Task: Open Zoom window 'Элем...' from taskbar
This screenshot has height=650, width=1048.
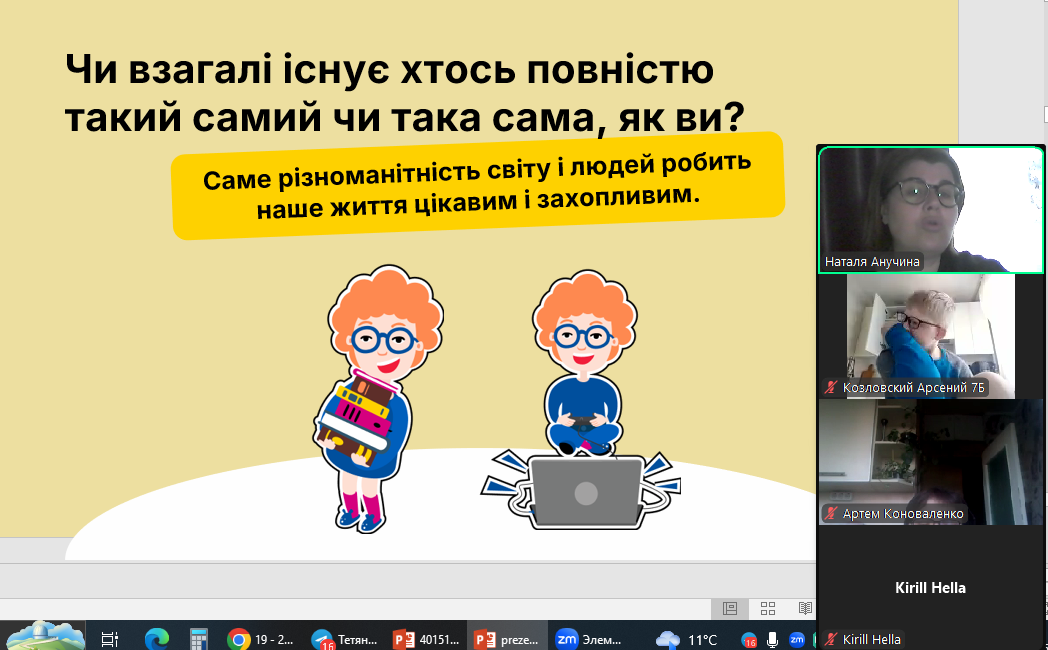Action: [590, 639]
